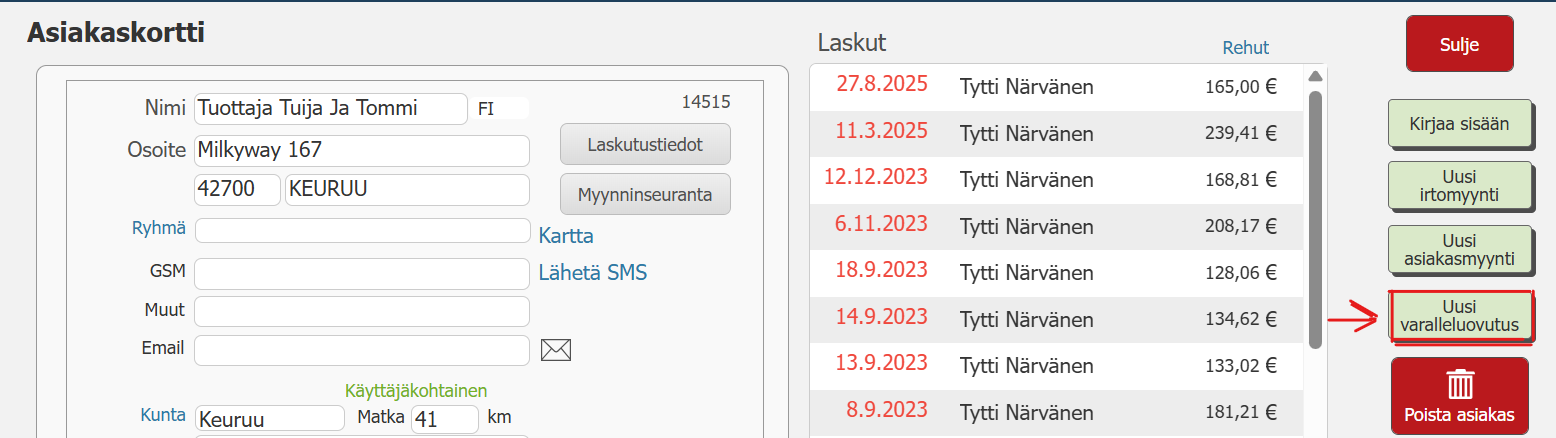Click the Lähetä SMS link
Image resolution: width=1556 pixels, height=438 pixels.
pos(593,273)
